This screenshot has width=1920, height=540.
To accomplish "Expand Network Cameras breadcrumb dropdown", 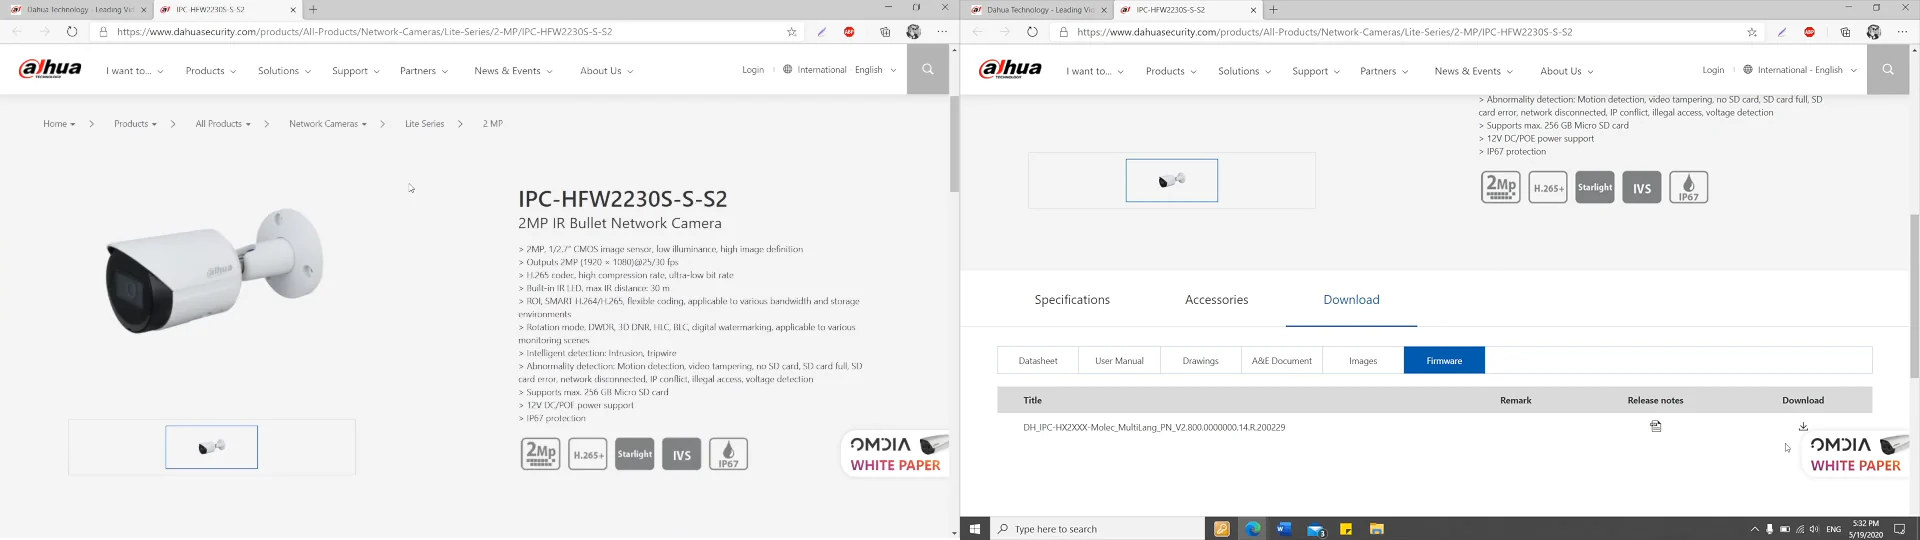I will [328, 124].
